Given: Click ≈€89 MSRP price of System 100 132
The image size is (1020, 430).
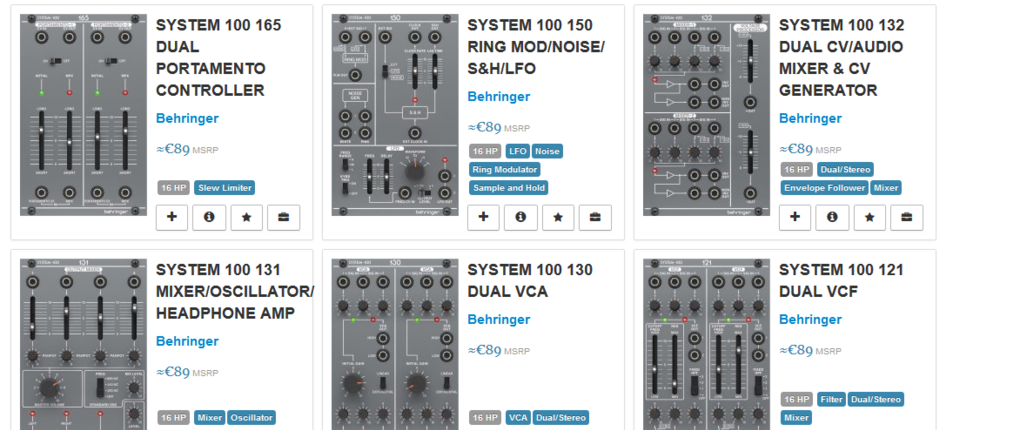Looking at the screenshot, I should pos(811,150).
